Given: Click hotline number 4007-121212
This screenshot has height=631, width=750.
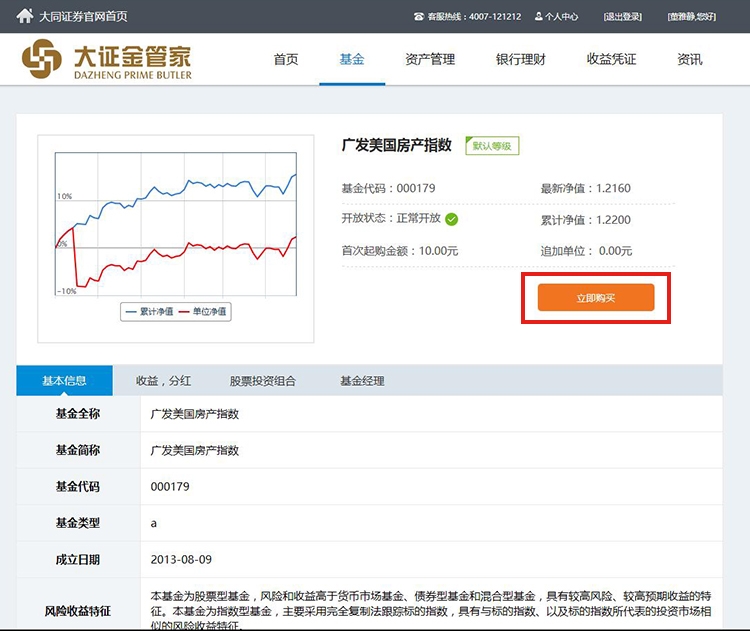Looking at the screenshot, I should click(x=495, y=17).
